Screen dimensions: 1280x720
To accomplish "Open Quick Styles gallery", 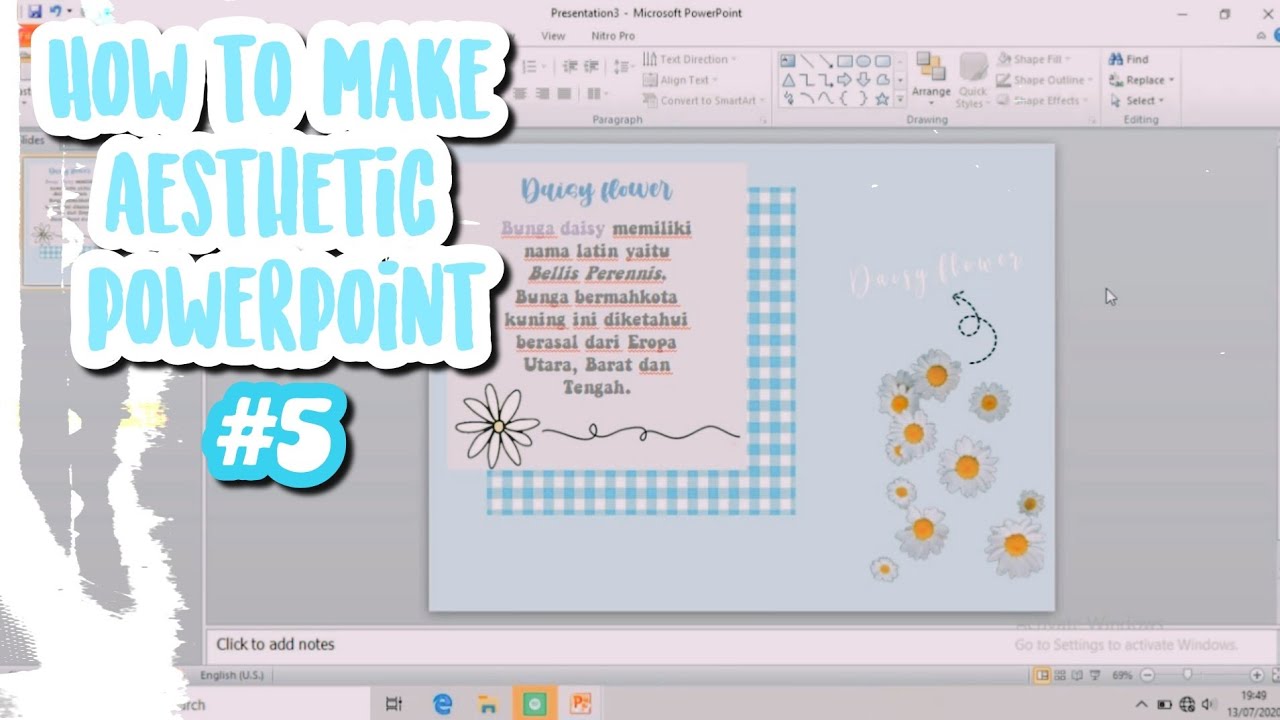I will click(972, 80).
